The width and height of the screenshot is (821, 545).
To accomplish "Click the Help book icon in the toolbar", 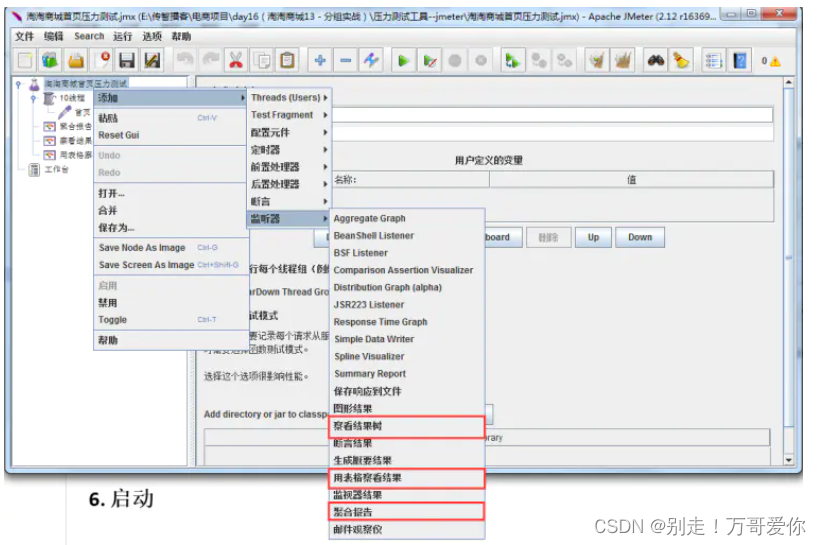I will point(739,61).
